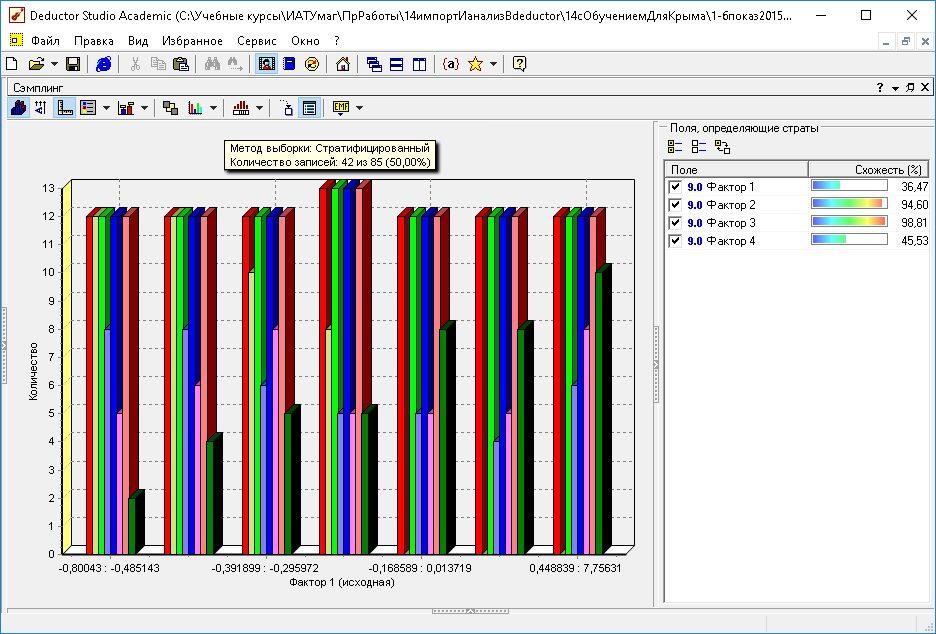Click the Фактор 3 similarity gradient bar
The height and width of the screenshot is (634, 936).
tap(849, 221)
